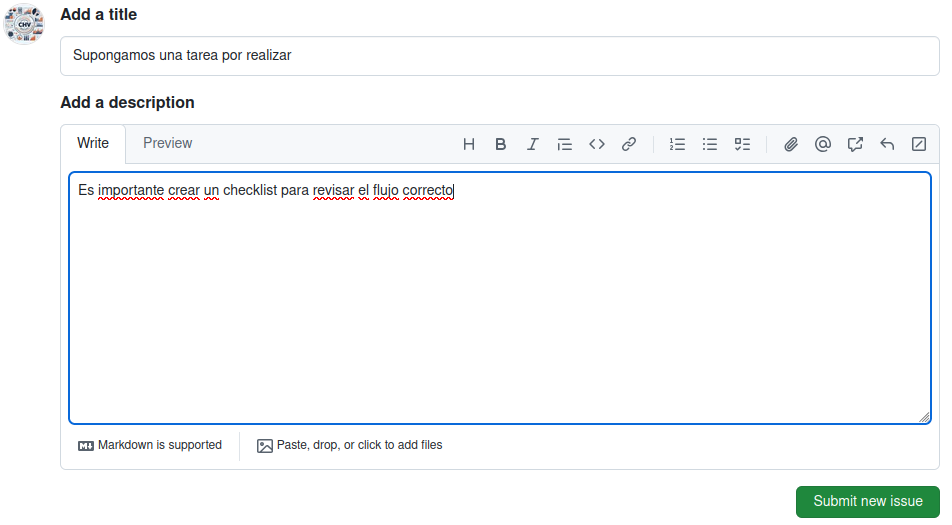The height and width of the screenshot is (525, 952).
Task: Click the 'Add a title' label
Action: tap(98, 15)
